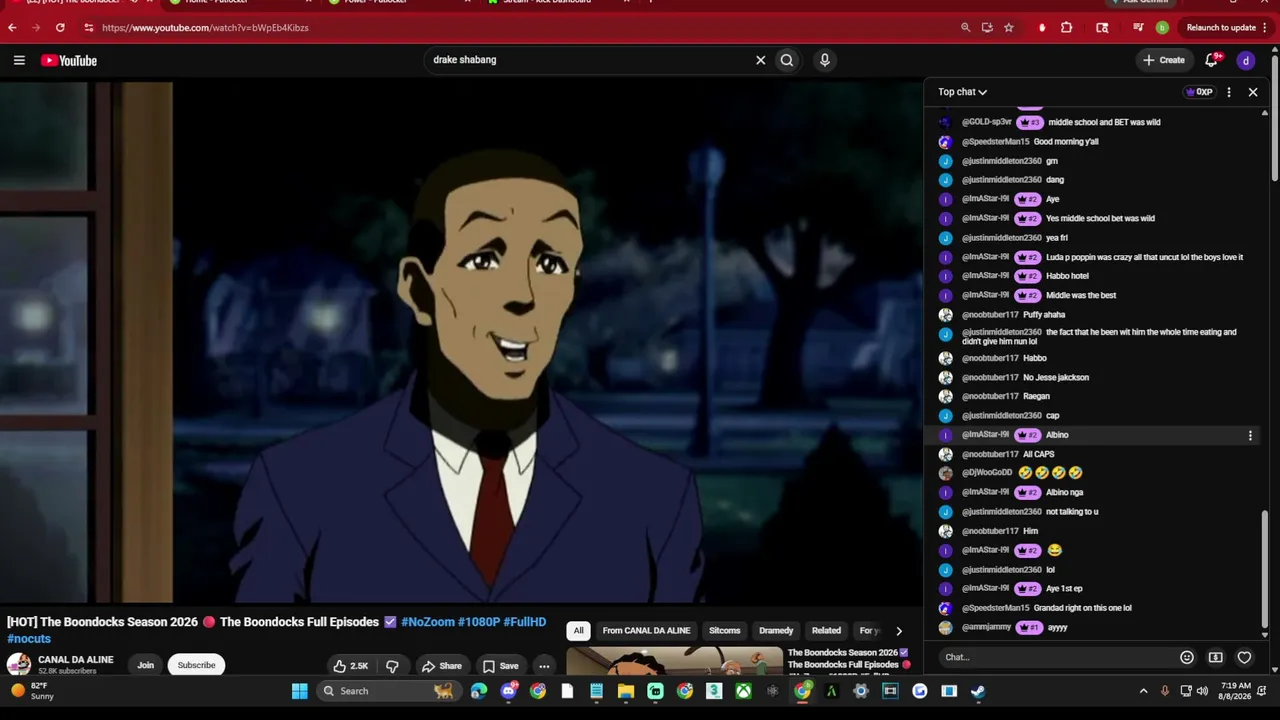Screen dimensions: 1280x720
Task: Bookmark this page with the star icon
Action: pyautogui.click(x=1008, y=28)
